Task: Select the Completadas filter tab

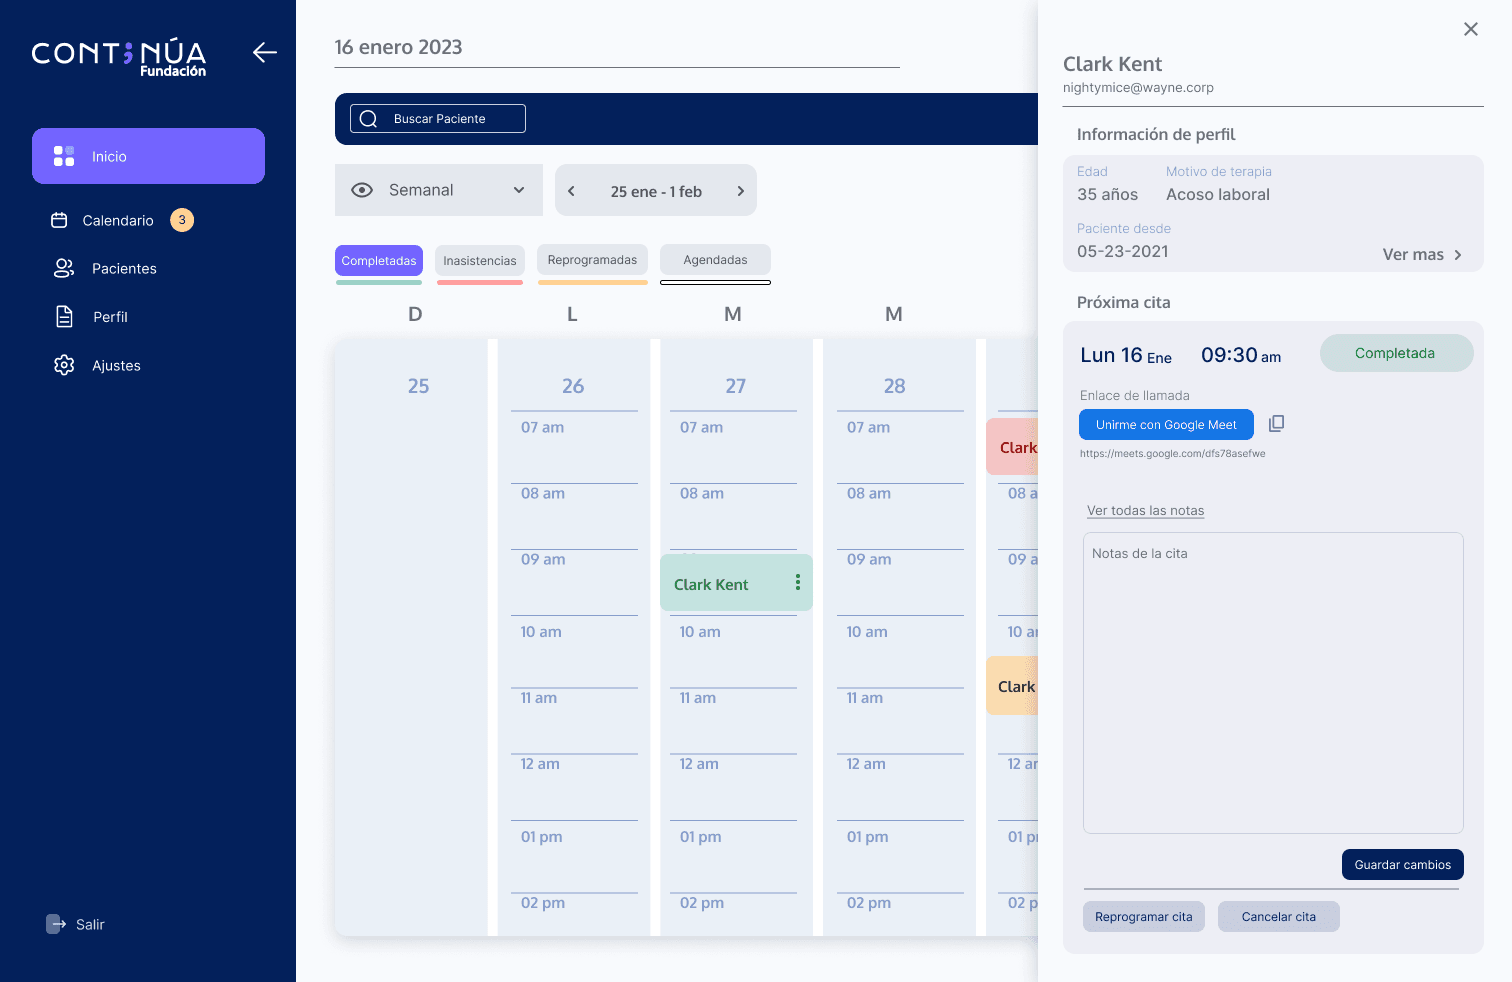Action: [x=379, y=260]
